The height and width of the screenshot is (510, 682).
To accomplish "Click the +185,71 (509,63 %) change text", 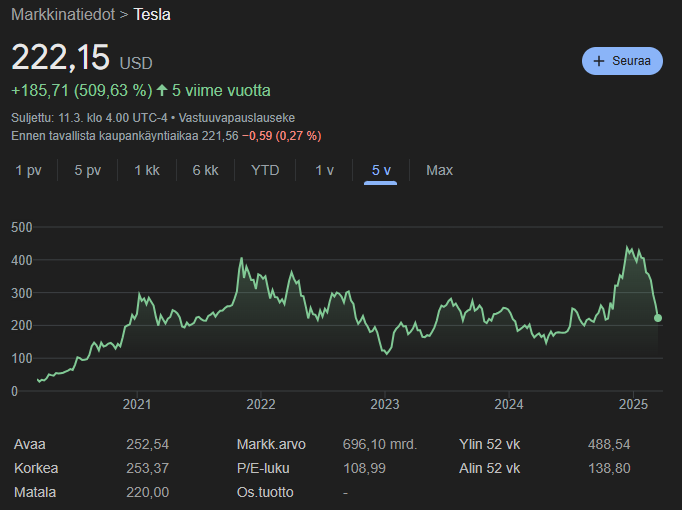I will click(82, 90).
